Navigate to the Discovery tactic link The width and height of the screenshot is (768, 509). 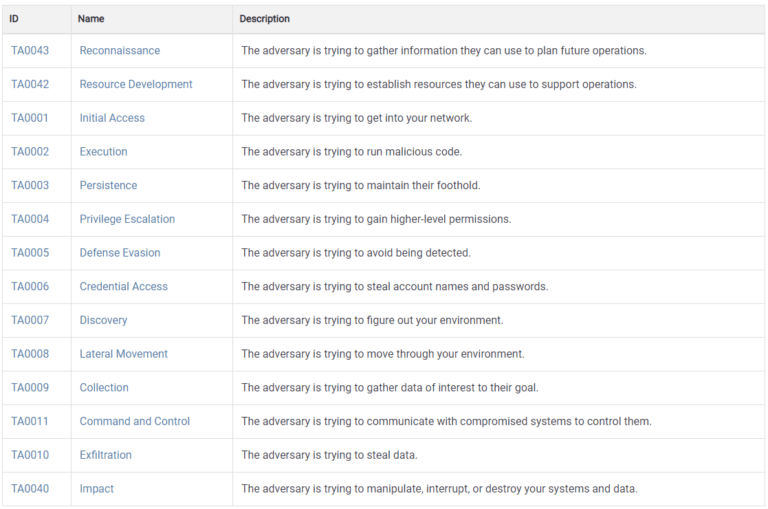click(103, 321)
